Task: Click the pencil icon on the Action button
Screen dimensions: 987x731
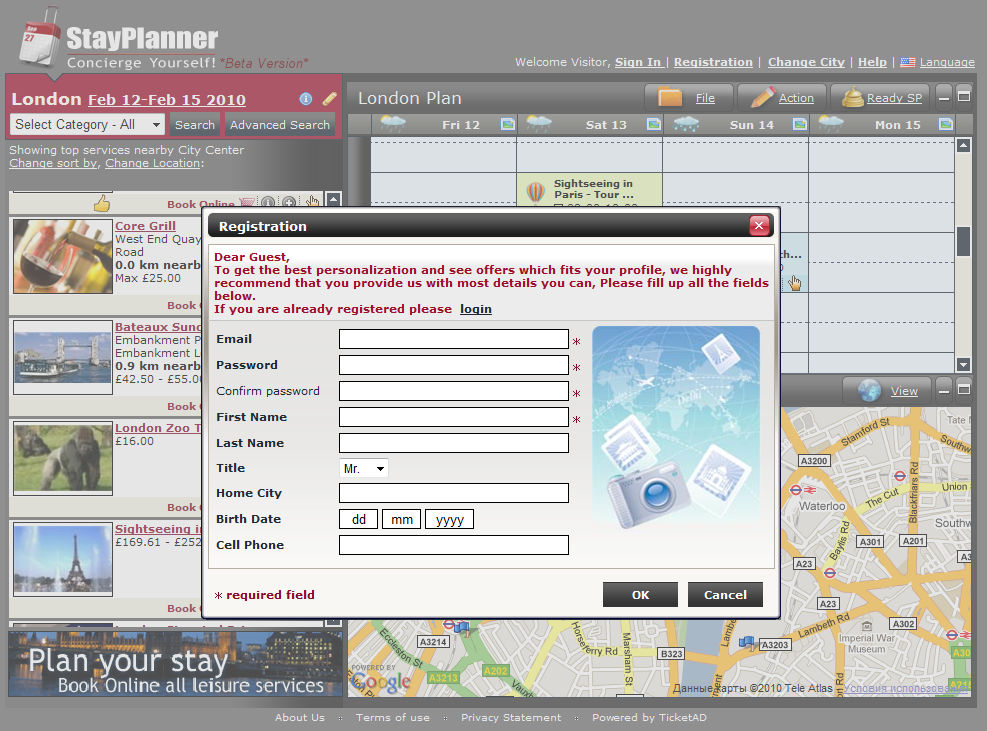Action: [762, 98]
